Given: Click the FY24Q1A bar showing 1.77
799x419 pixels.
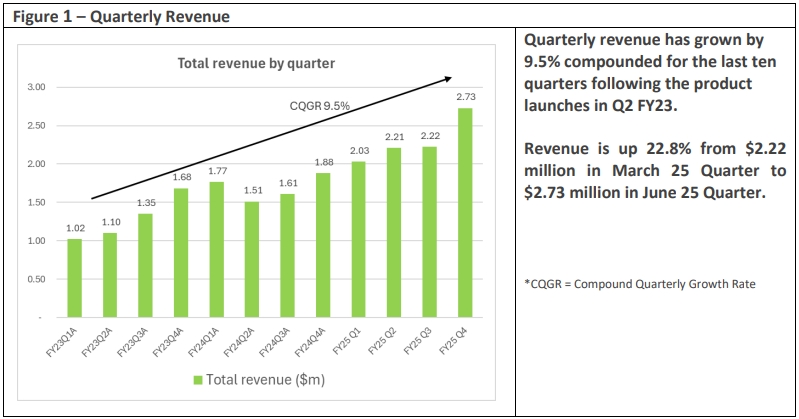Looking at the screenshot, I should pos(217,250).
